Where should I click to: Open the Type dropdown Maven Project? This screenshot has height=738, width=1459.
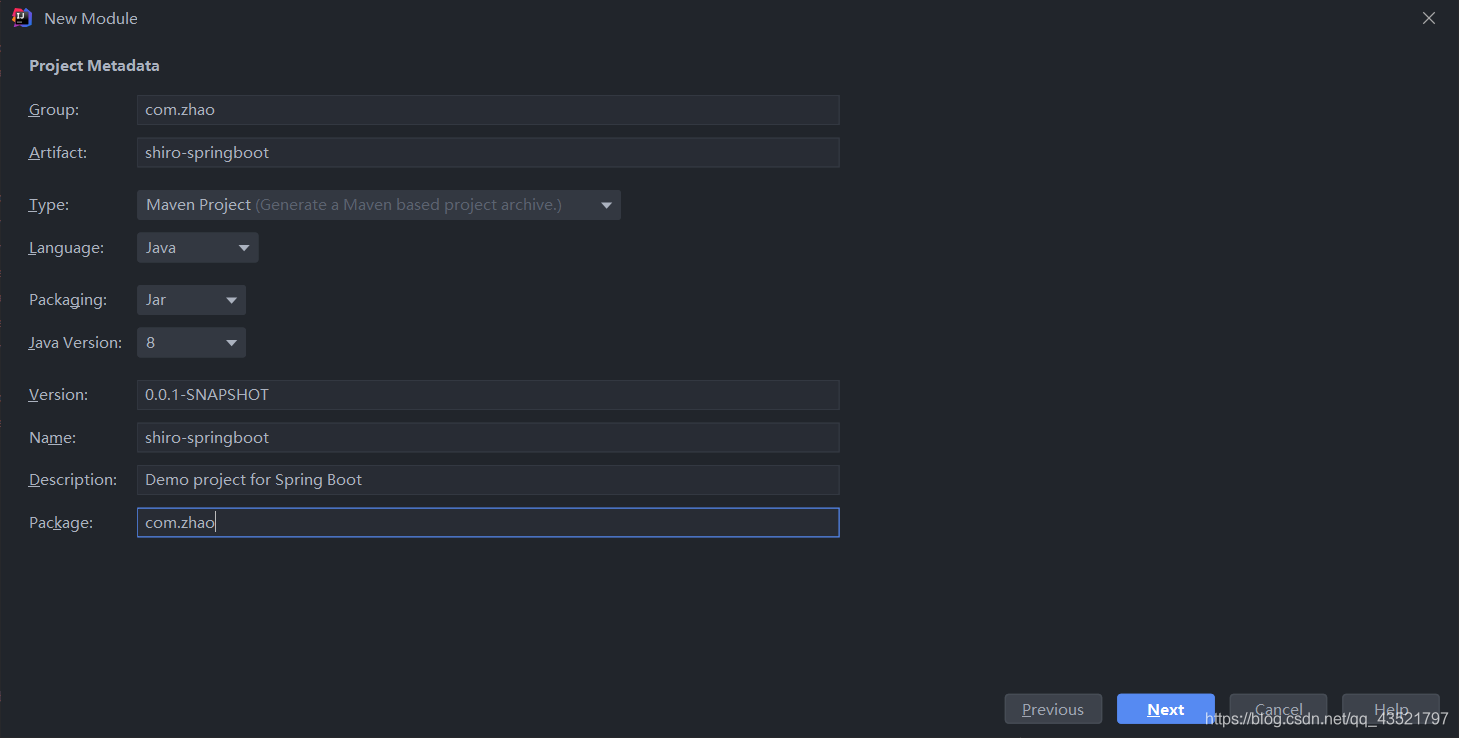tap(379, 205)
